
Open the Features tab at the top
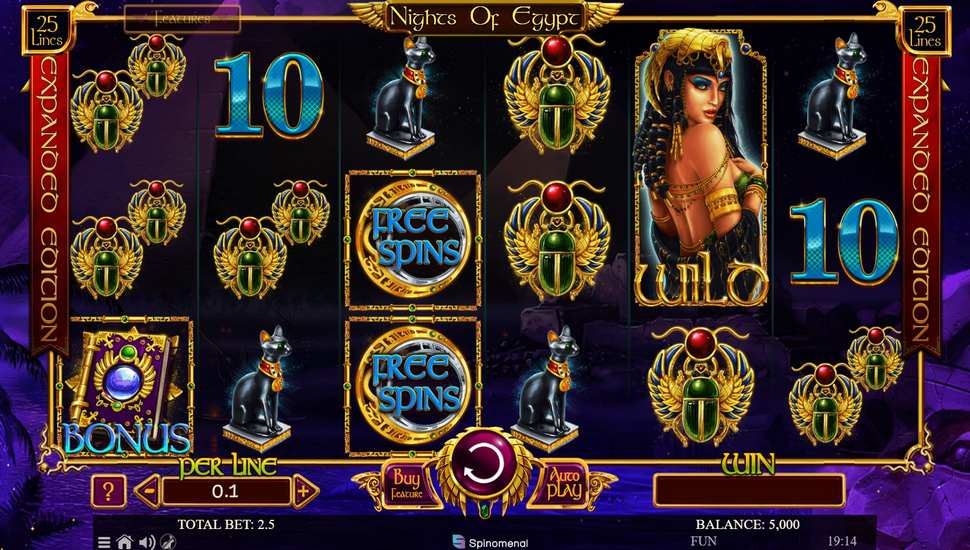pyautogui.click(x=182, y=19)
